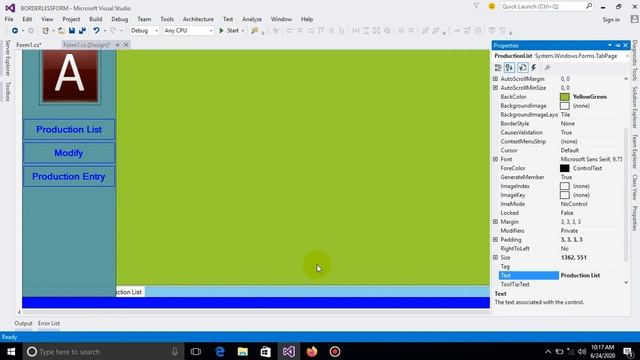
Task: Open the Any CPU platform dropdown
Action: (188, 31)
